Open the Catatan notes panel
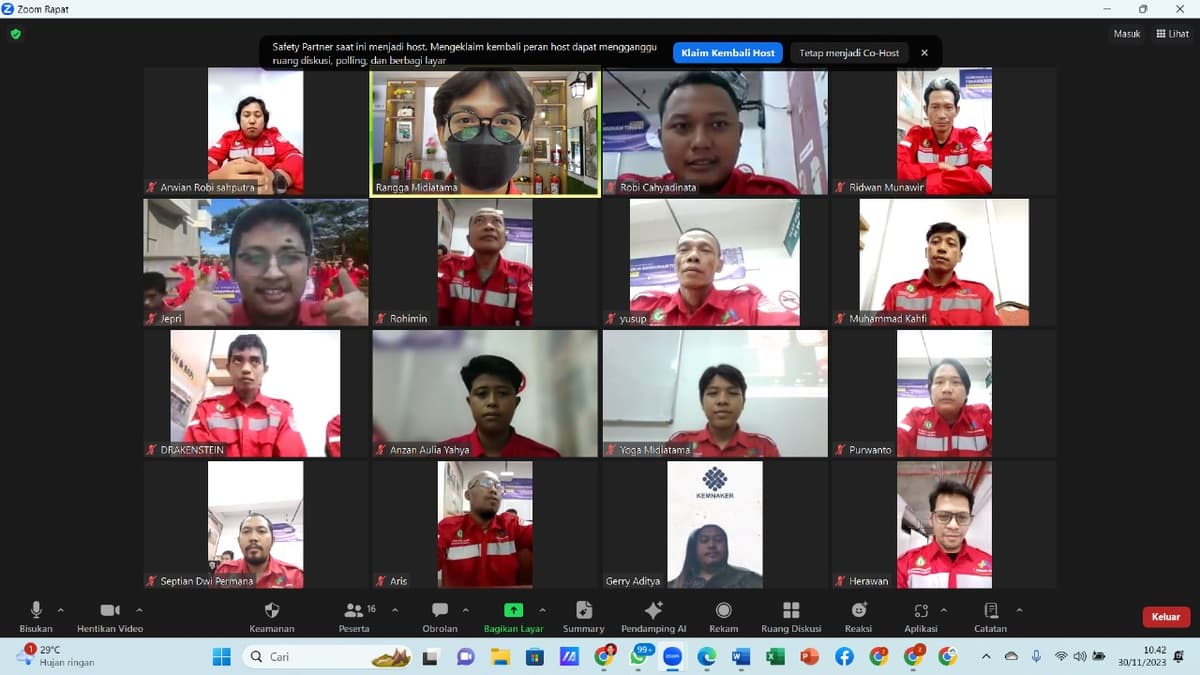This screenshot has width=1200, height=675. point(990,617)
